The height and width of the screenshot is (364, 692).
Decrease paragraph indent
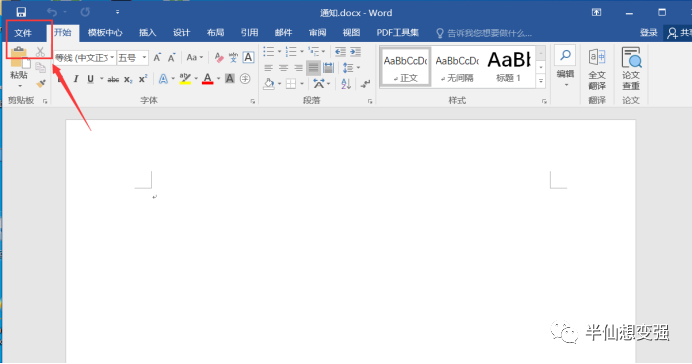pos(340,52)
